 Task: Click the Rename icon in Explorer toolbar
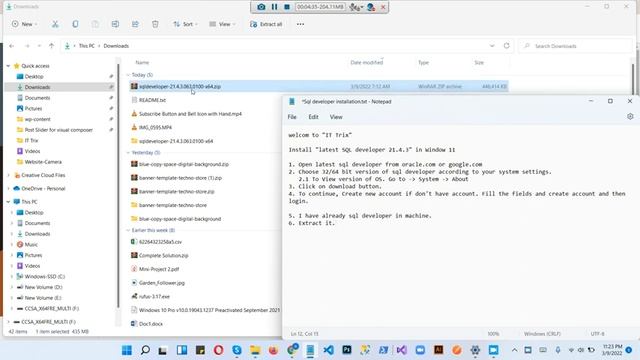115,24
